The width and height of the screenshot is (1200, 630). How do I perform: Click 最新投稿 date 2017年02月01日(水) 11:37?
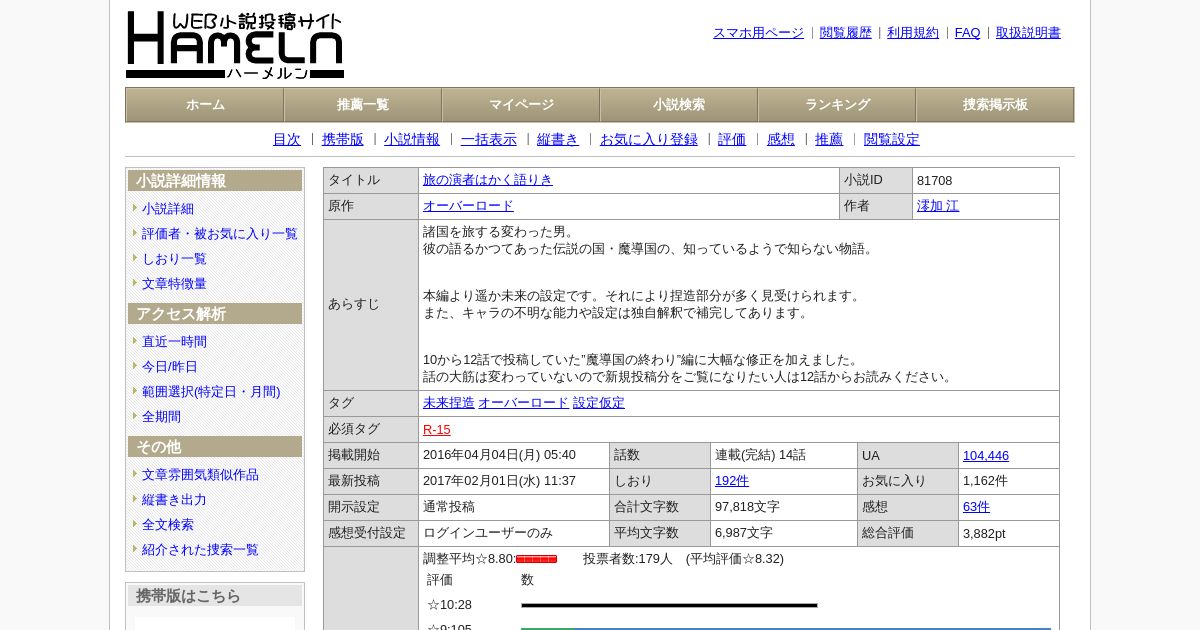tap(500, 481)
